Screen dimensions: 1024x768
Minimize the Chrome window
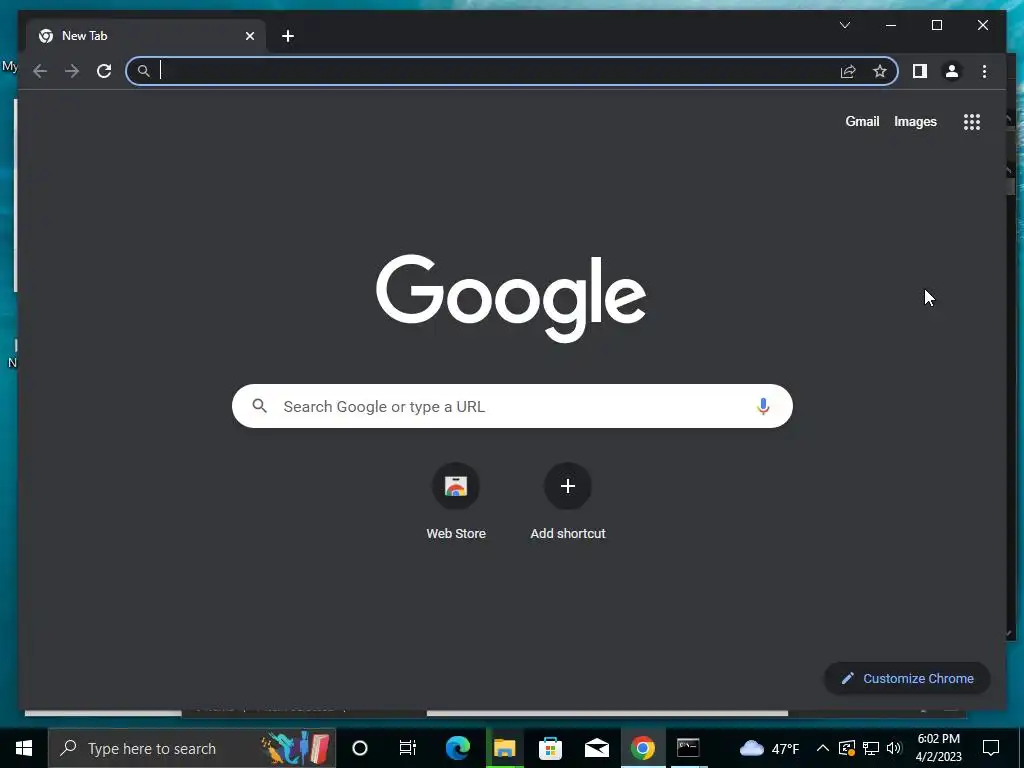tap(891, 25)
